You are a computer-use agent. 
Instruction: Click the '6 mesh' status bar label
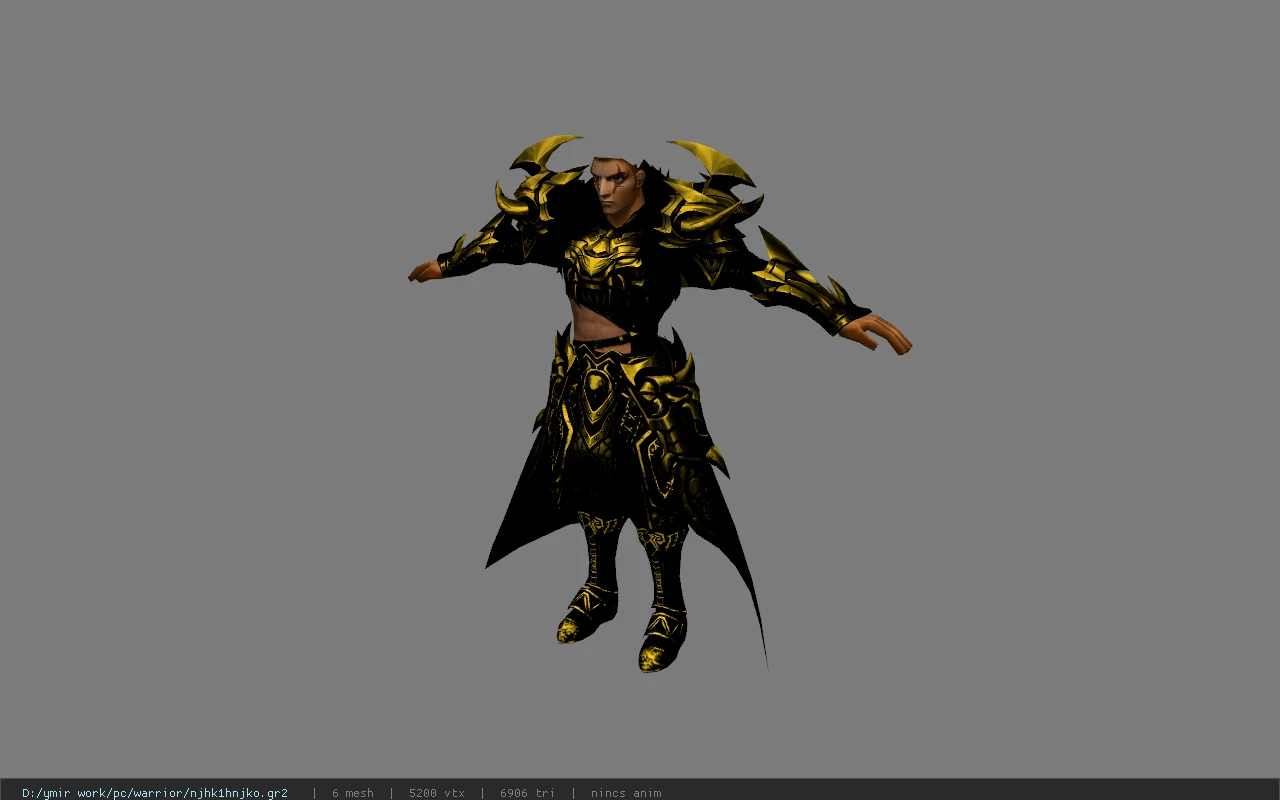tap(352, 793)
